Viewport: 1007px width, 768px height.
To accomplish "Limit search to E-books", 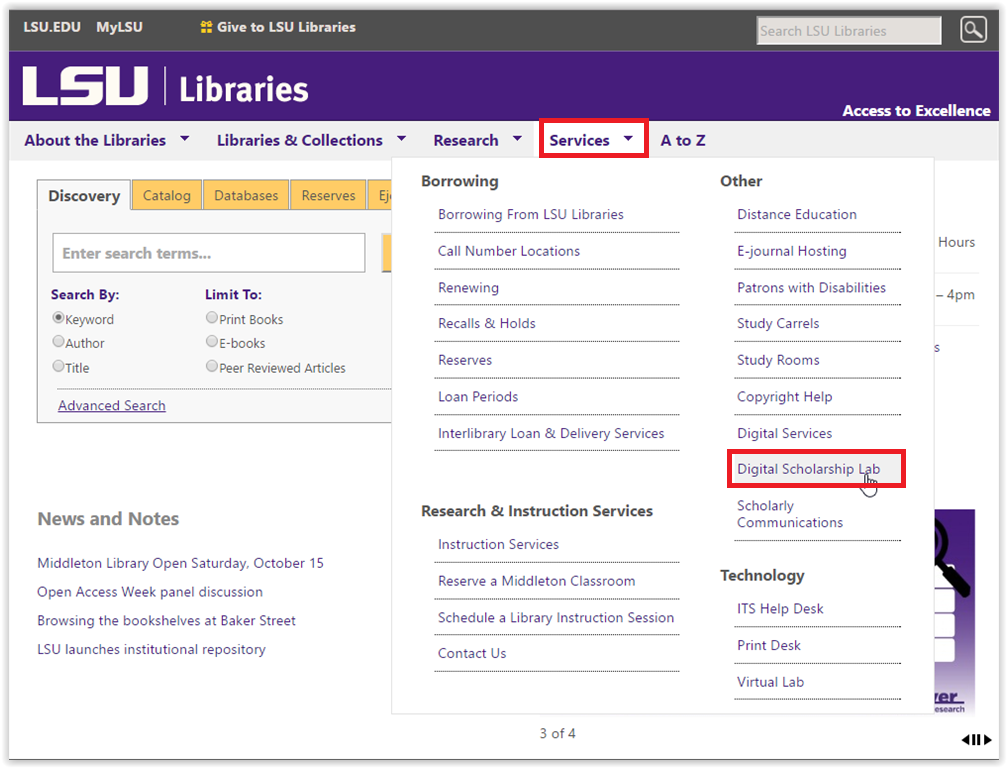I will pyautogui.click(x=212, y=342).
